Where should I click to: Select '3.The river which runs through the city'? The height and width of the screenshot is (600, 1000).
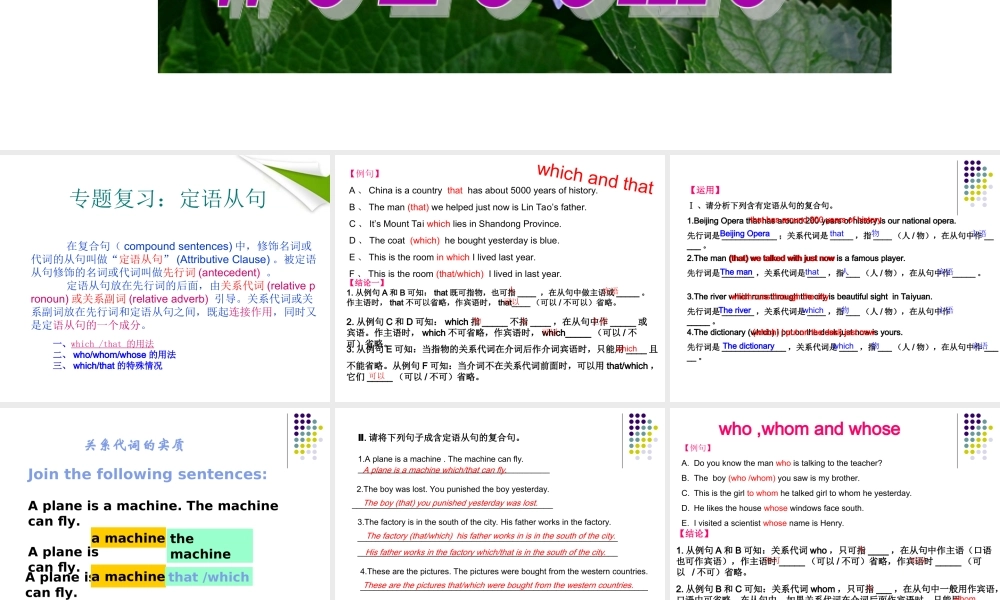[809, 296]
